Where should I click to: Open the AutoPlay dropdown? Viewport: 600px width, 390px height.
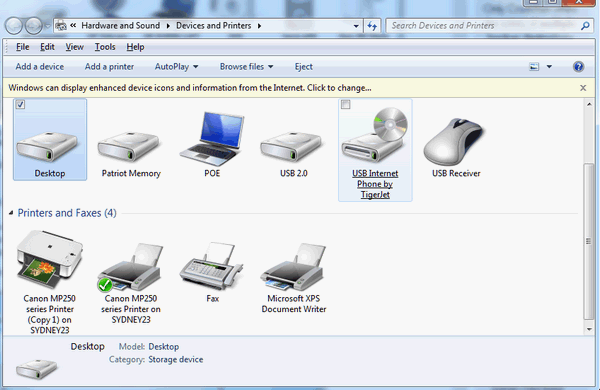(176, 67)
